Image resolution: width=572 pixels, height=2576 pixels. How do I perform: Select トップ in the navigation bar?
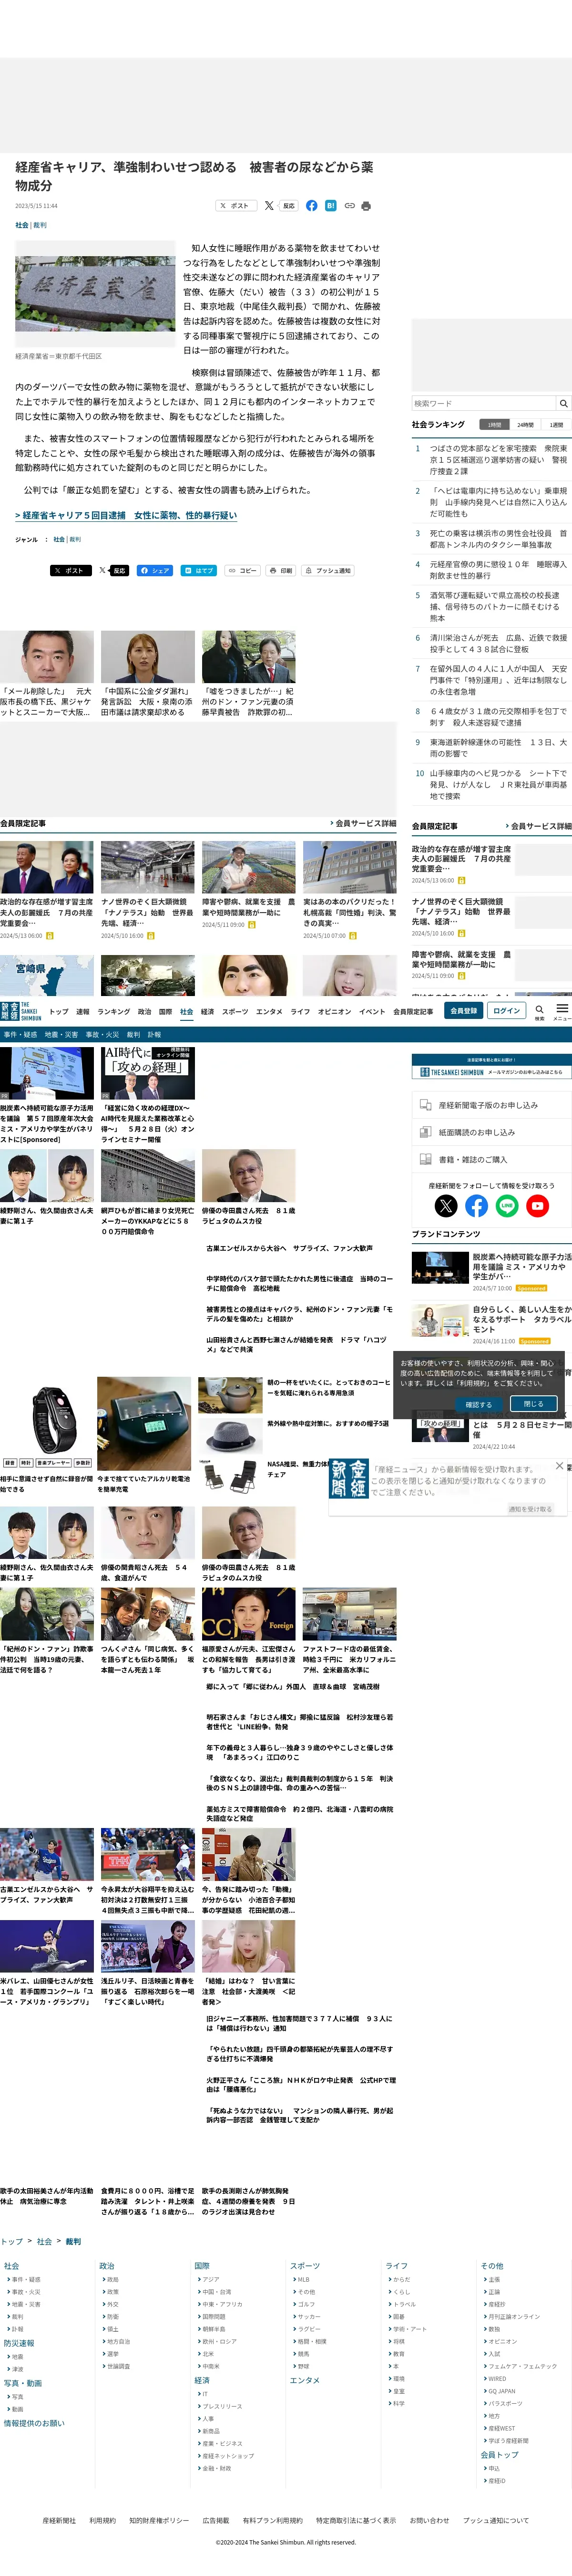[59, 1012]
